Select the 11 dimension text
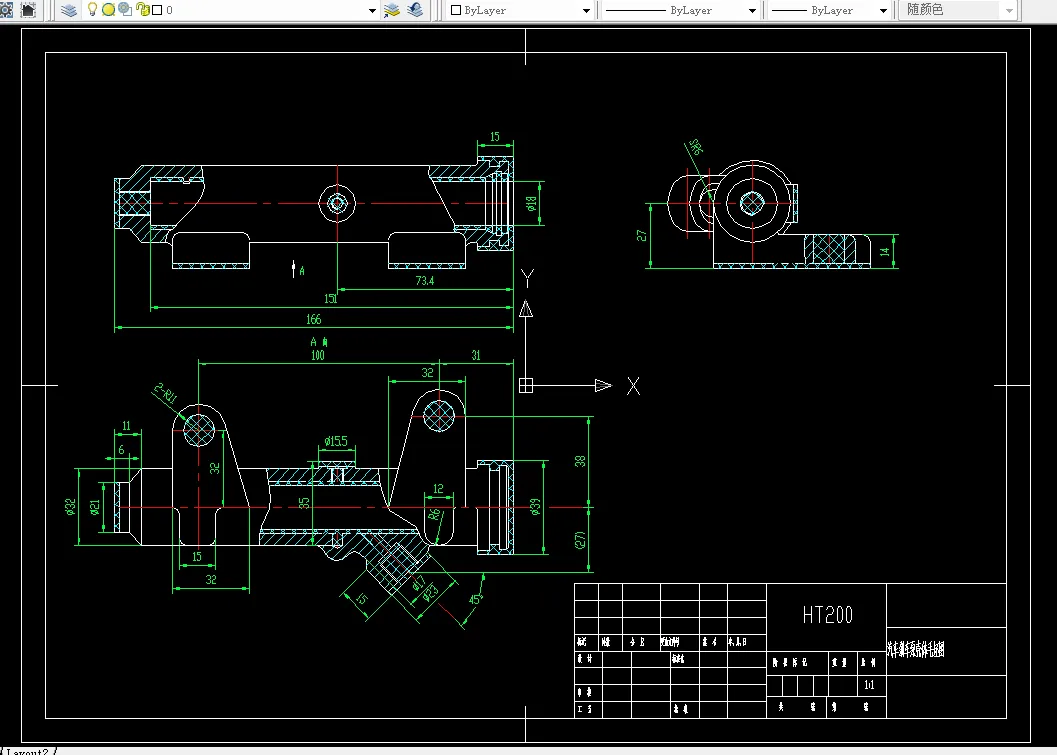 (126, 426)
